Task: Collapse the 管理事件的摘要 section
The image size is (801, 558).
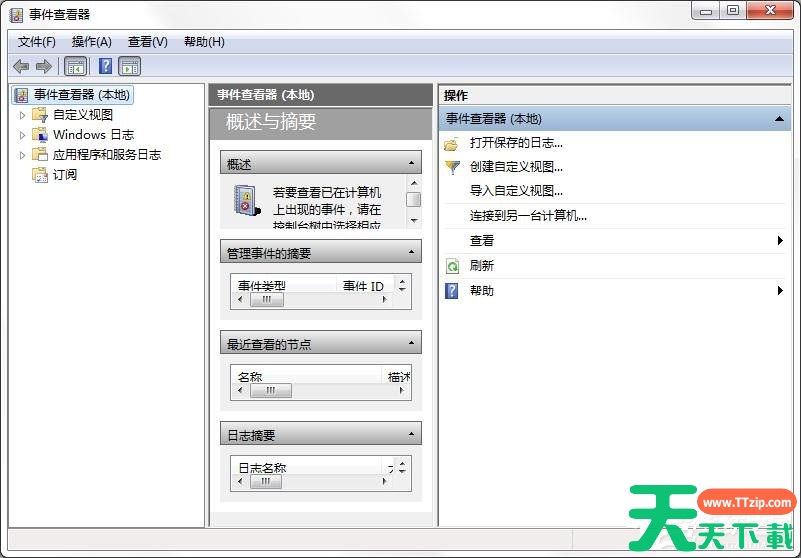Action: (x=411, y=252)
